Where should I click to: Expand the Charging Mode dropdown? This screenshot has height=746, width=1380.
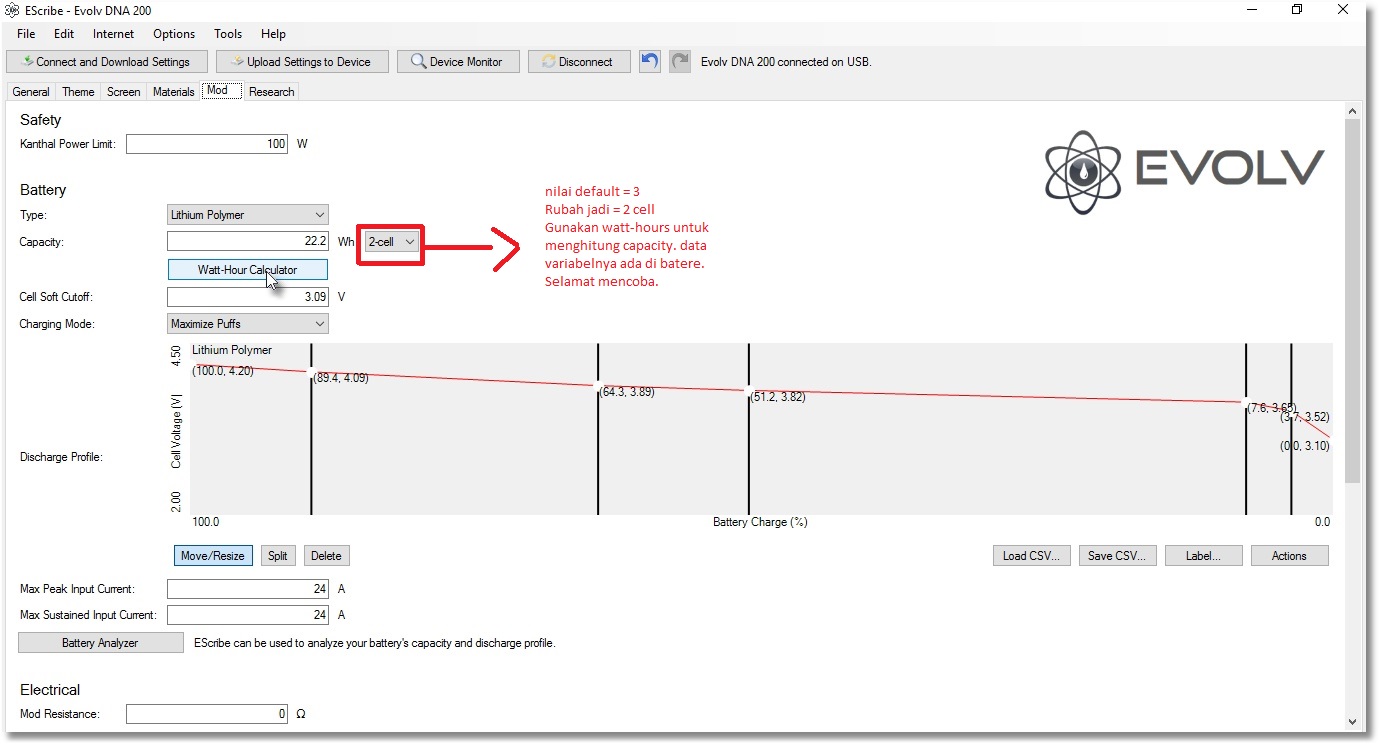click(x=247, y=324)
